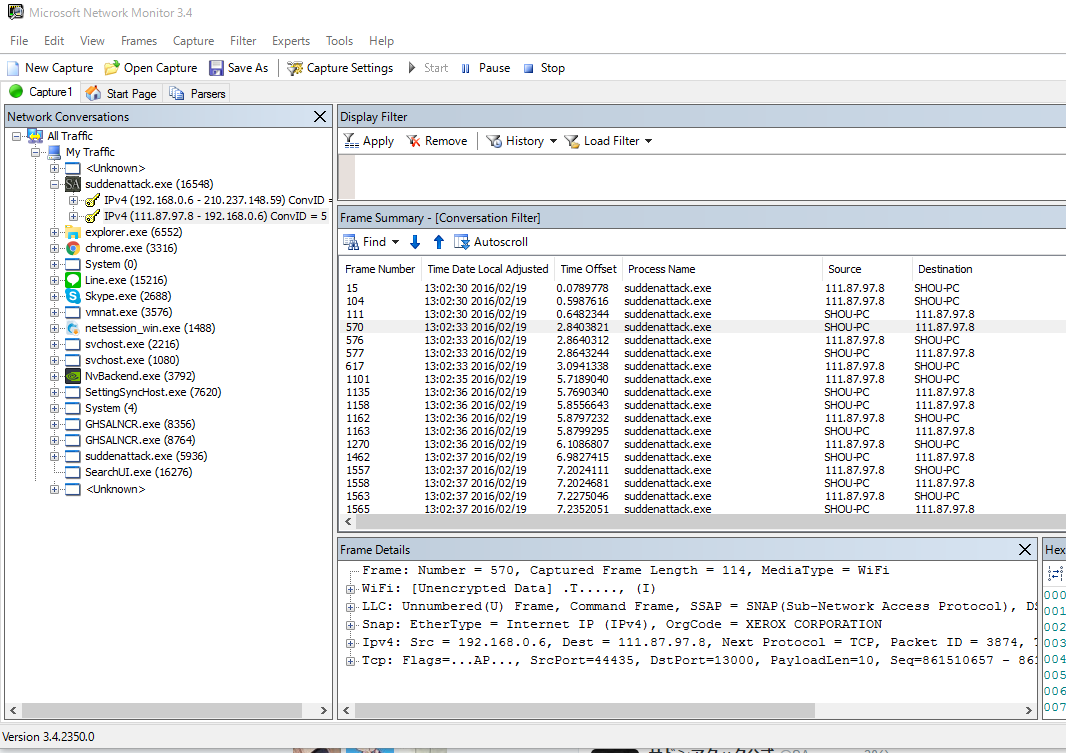This screenshot has height=753, width=1066.
Task: Sort by the Frame Number column header
Action: pyautogui.click(x=380, y=269)
